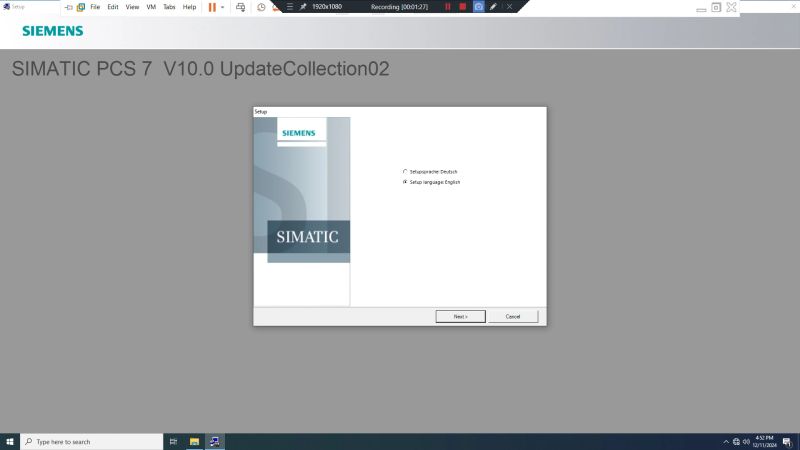Click the Setup tab at top left
This screenshot has height=450, width=800.
pyautogui.click(x=14, y=7)
